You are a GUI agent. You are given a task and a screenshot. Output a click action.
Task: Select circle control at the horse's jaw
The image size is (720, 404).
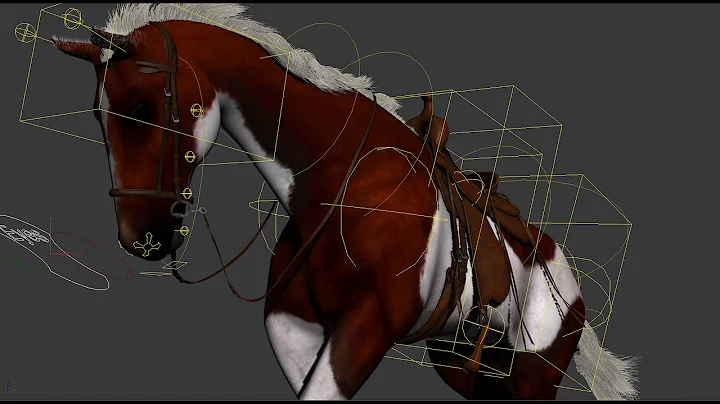tap(190, 157)
